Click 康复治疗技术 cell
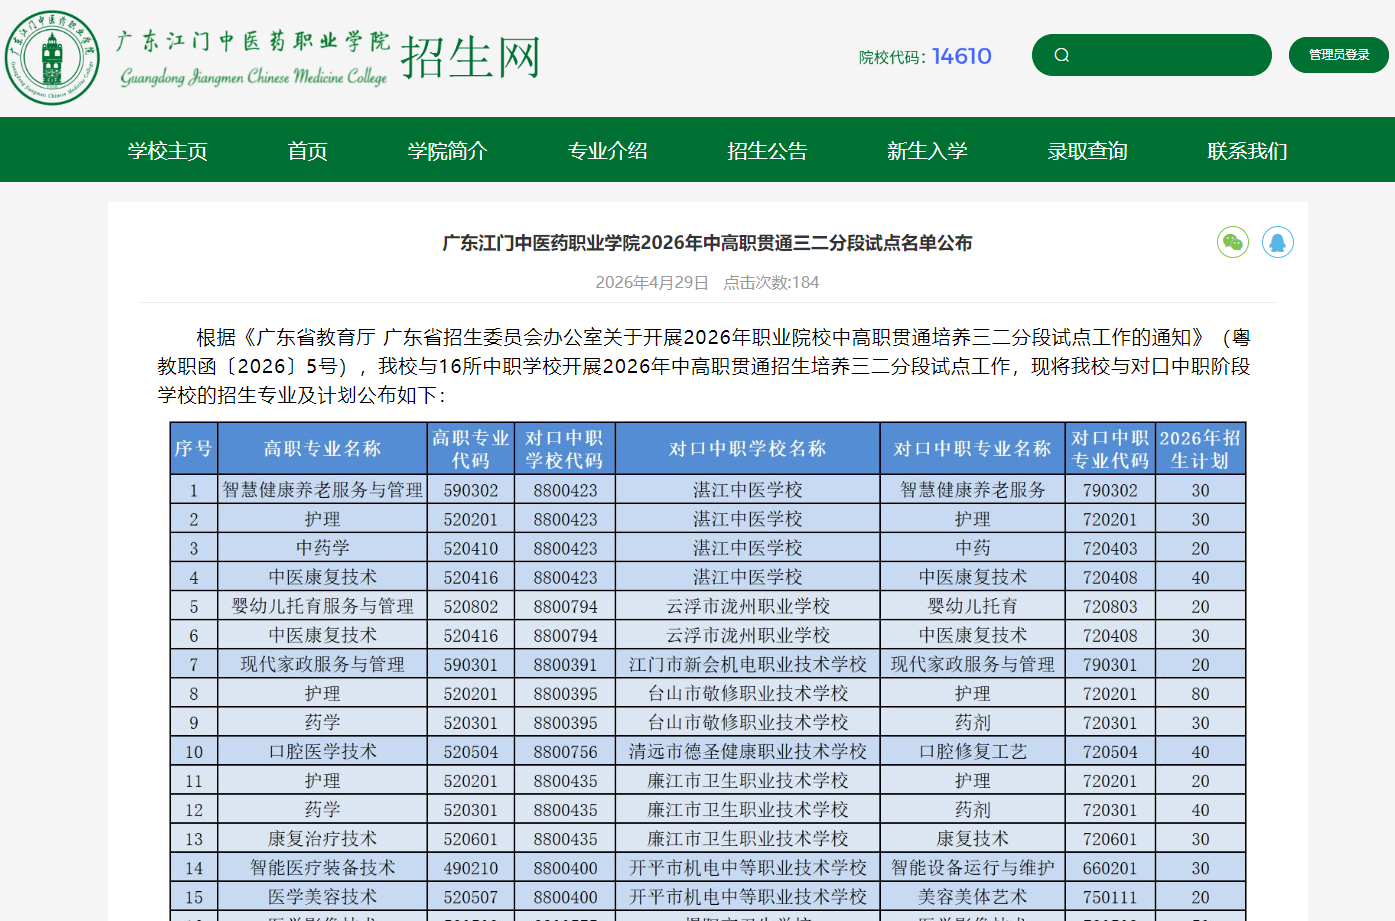Screen dimensions: 1395x921 pyautogui.click(x=322, y=838)
